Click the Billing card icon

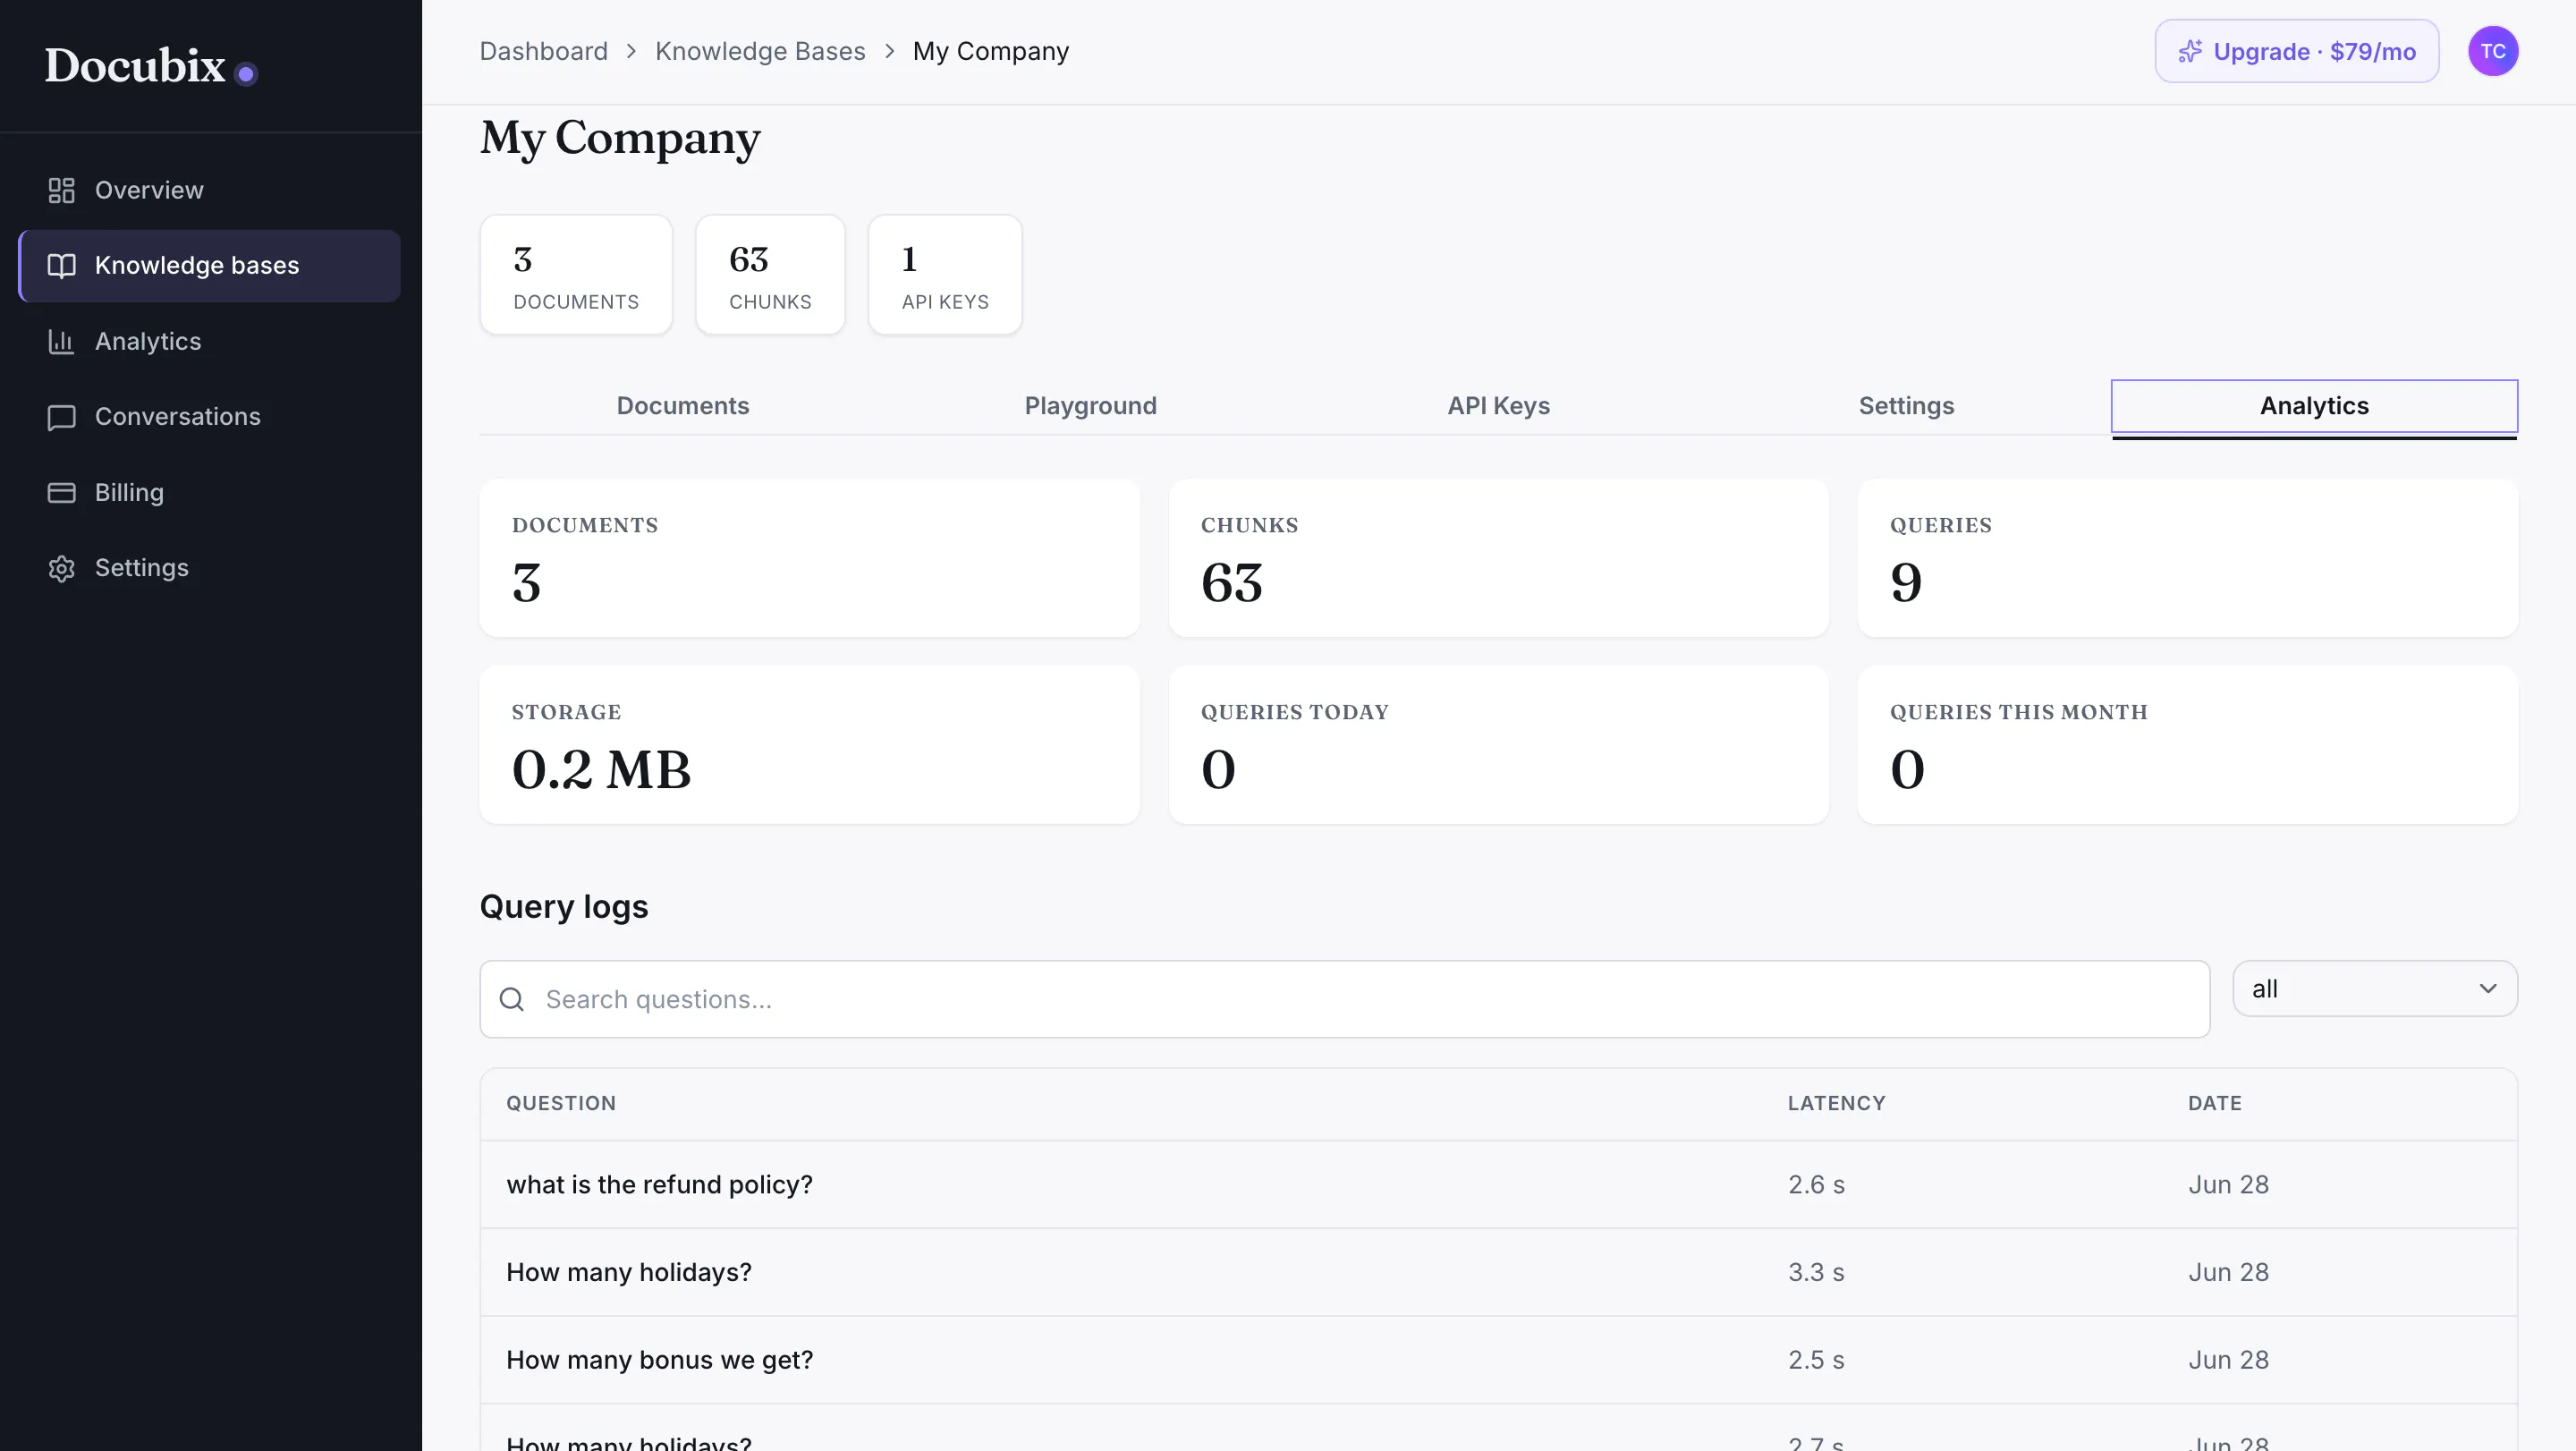(62, 493)
